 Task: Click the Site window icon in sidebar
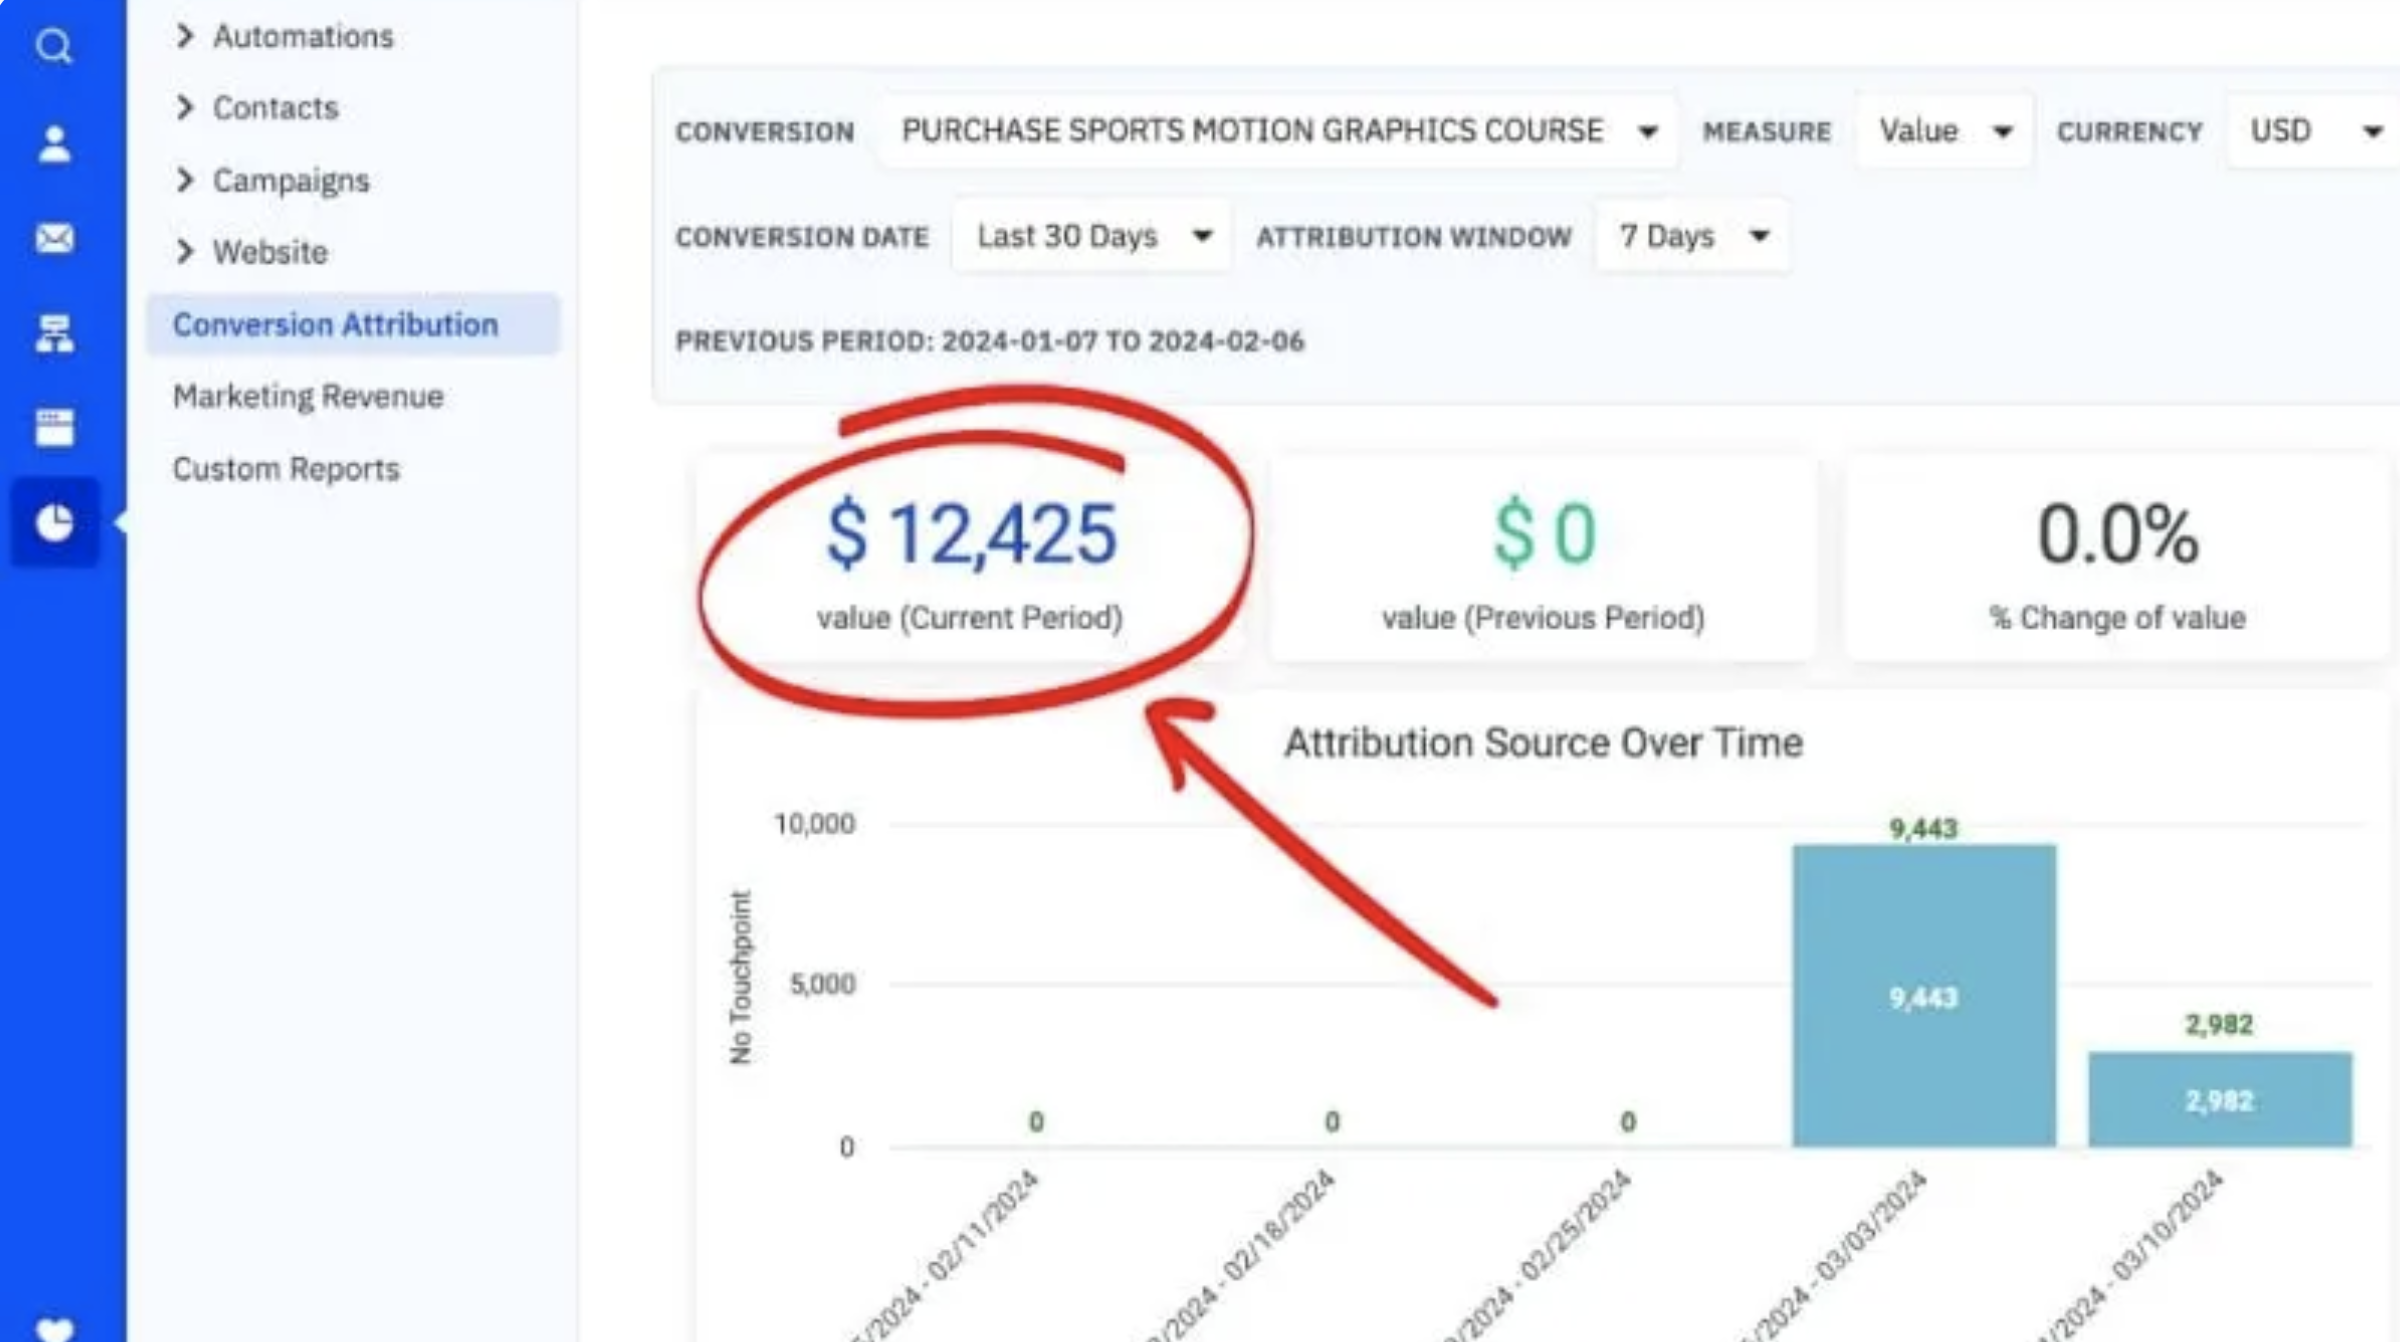coord(54,427)
